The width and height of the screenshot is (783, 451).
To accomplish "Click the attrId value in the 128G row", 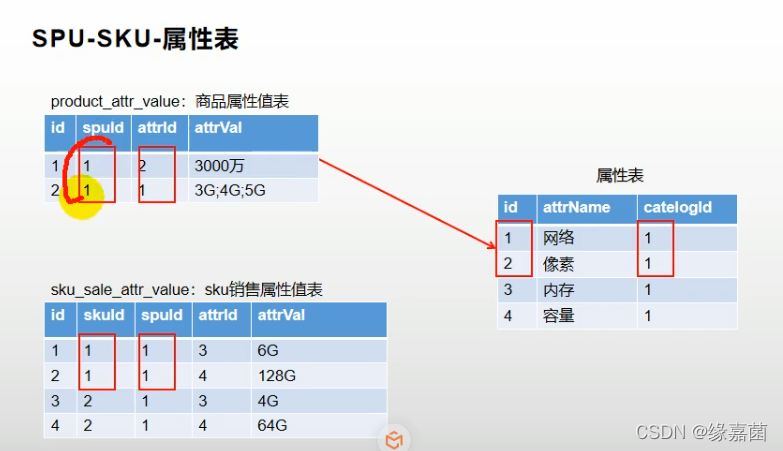I will click(x=203, y=376).
